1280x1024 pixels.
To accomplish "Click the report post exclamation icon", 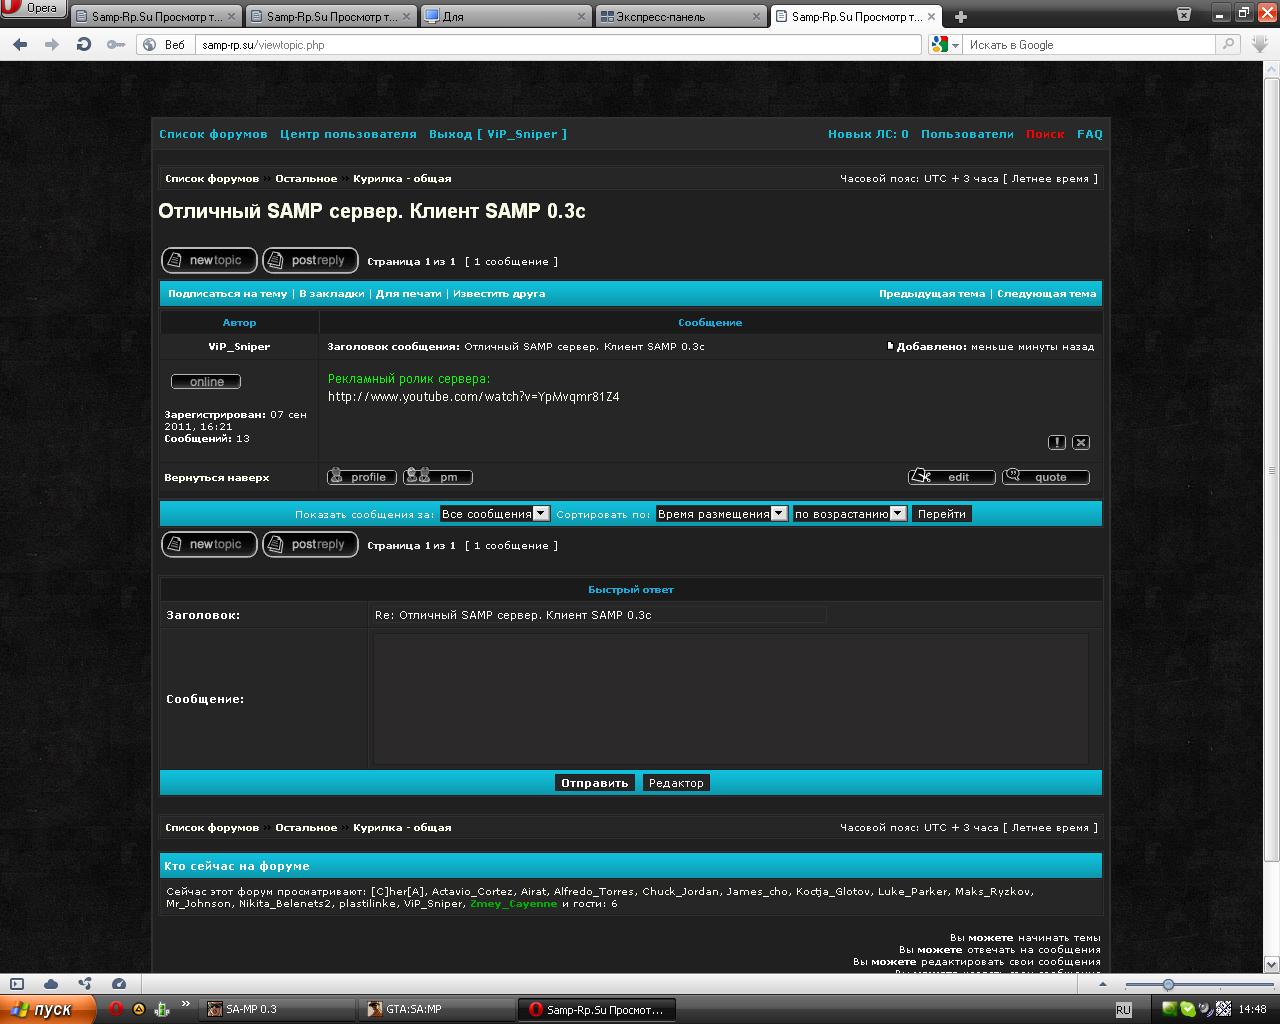I will pyautogui.click(x=1057, y=442).
